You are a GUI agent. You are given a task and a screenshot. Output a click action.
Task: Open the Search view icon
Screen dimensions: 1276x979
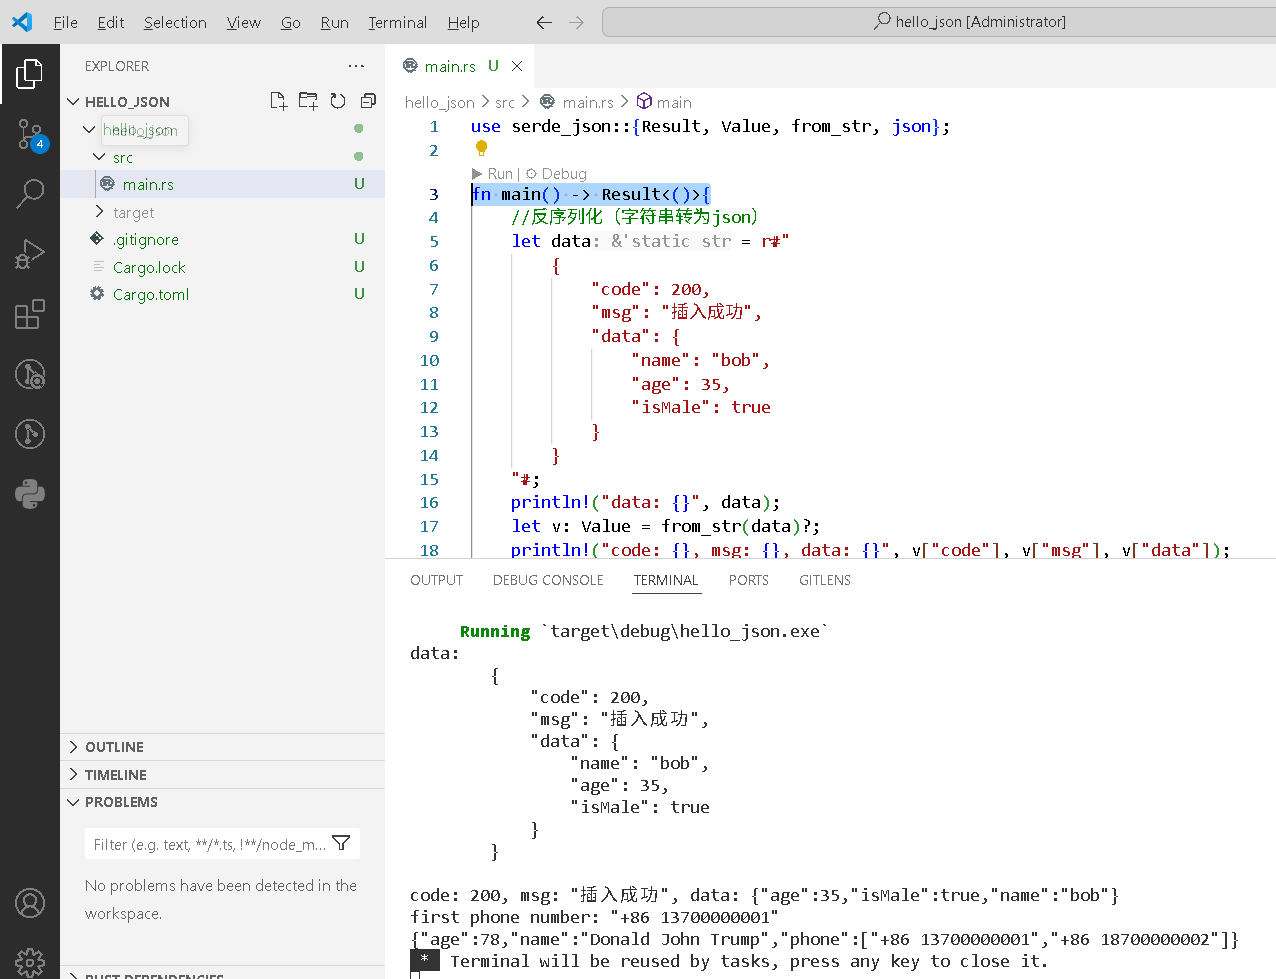pyautogui.click(x=30, y=193)
